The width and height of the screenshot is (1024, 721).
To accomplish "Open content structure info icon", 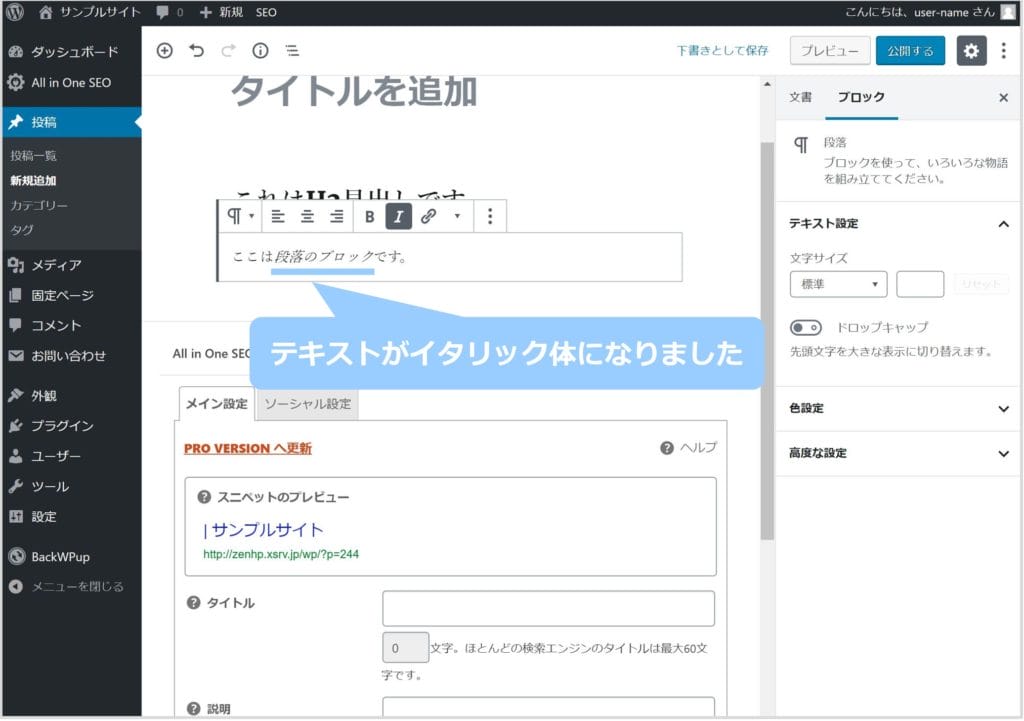I will pos(260,51).
